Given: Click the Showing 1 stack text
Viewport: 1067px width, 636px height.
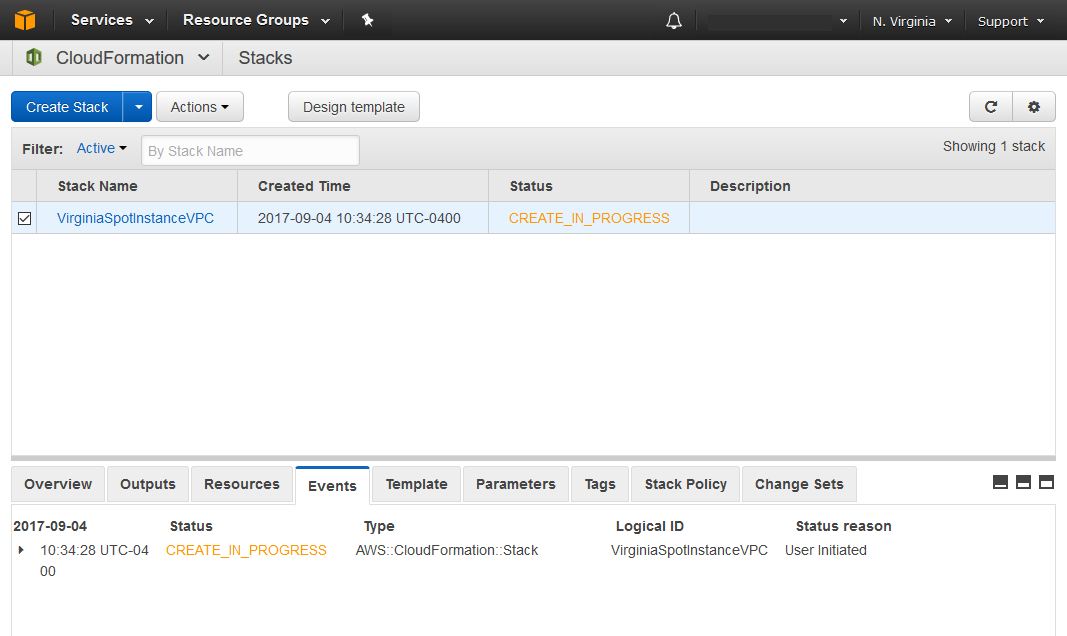Looking at the screenshot, I should 994,146.
